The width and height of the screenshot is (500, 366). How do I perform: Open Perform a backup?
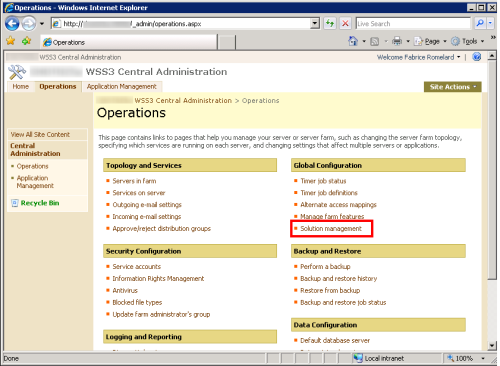(x=325, y=266)
